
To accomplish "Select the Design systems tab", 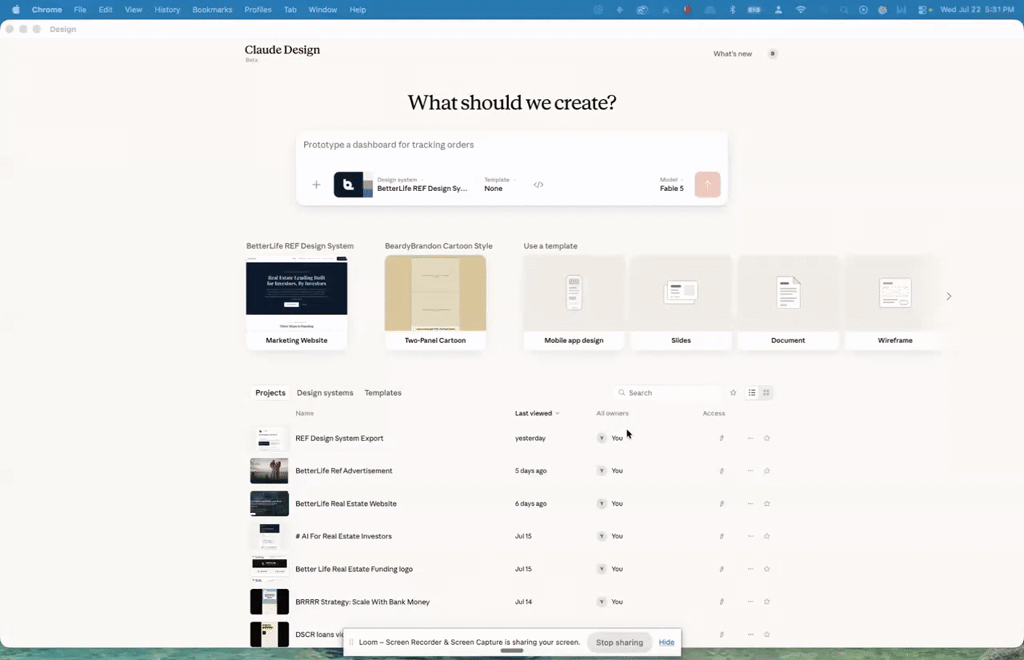I will (325, 392).
